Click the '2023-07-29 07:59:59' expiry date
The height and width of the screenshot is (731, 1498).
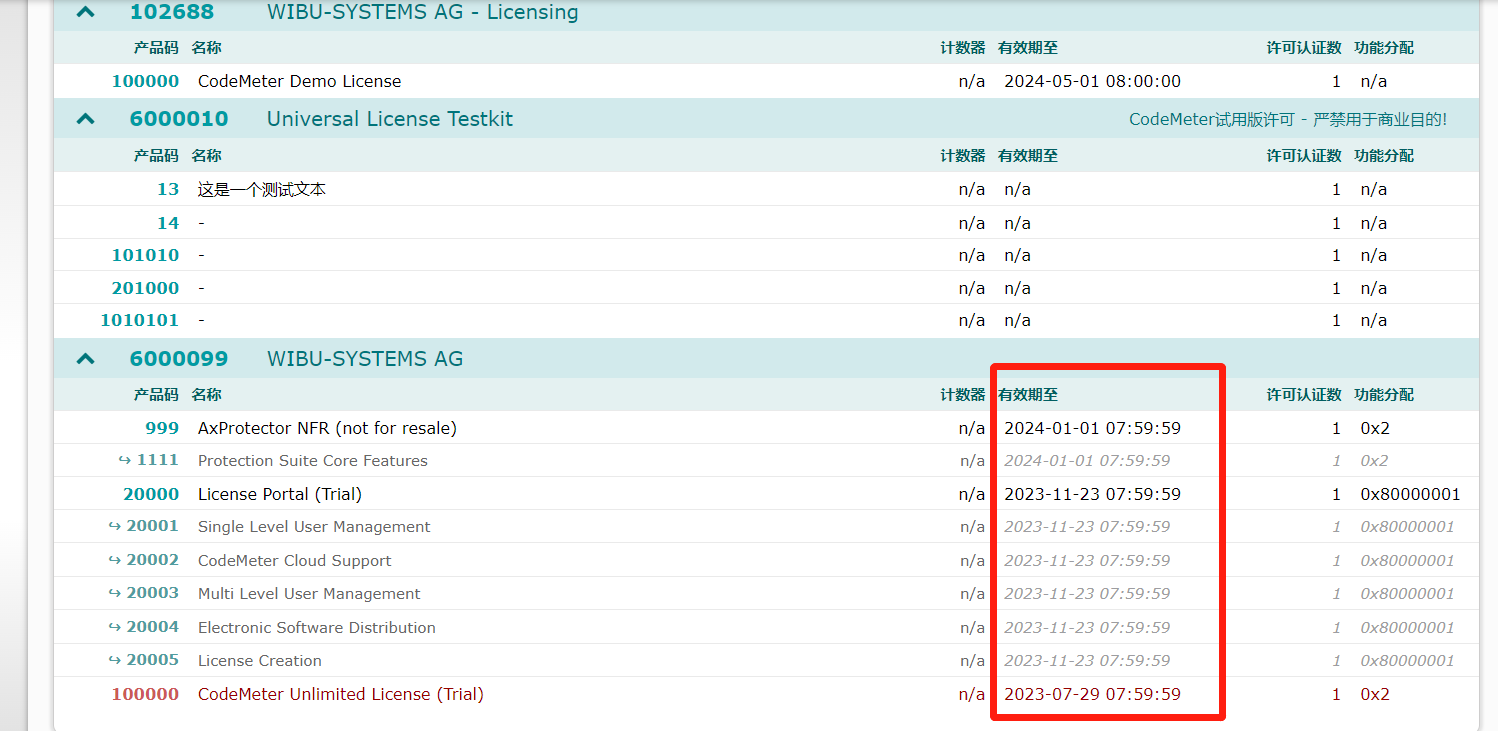click(x=1092, y=694)
